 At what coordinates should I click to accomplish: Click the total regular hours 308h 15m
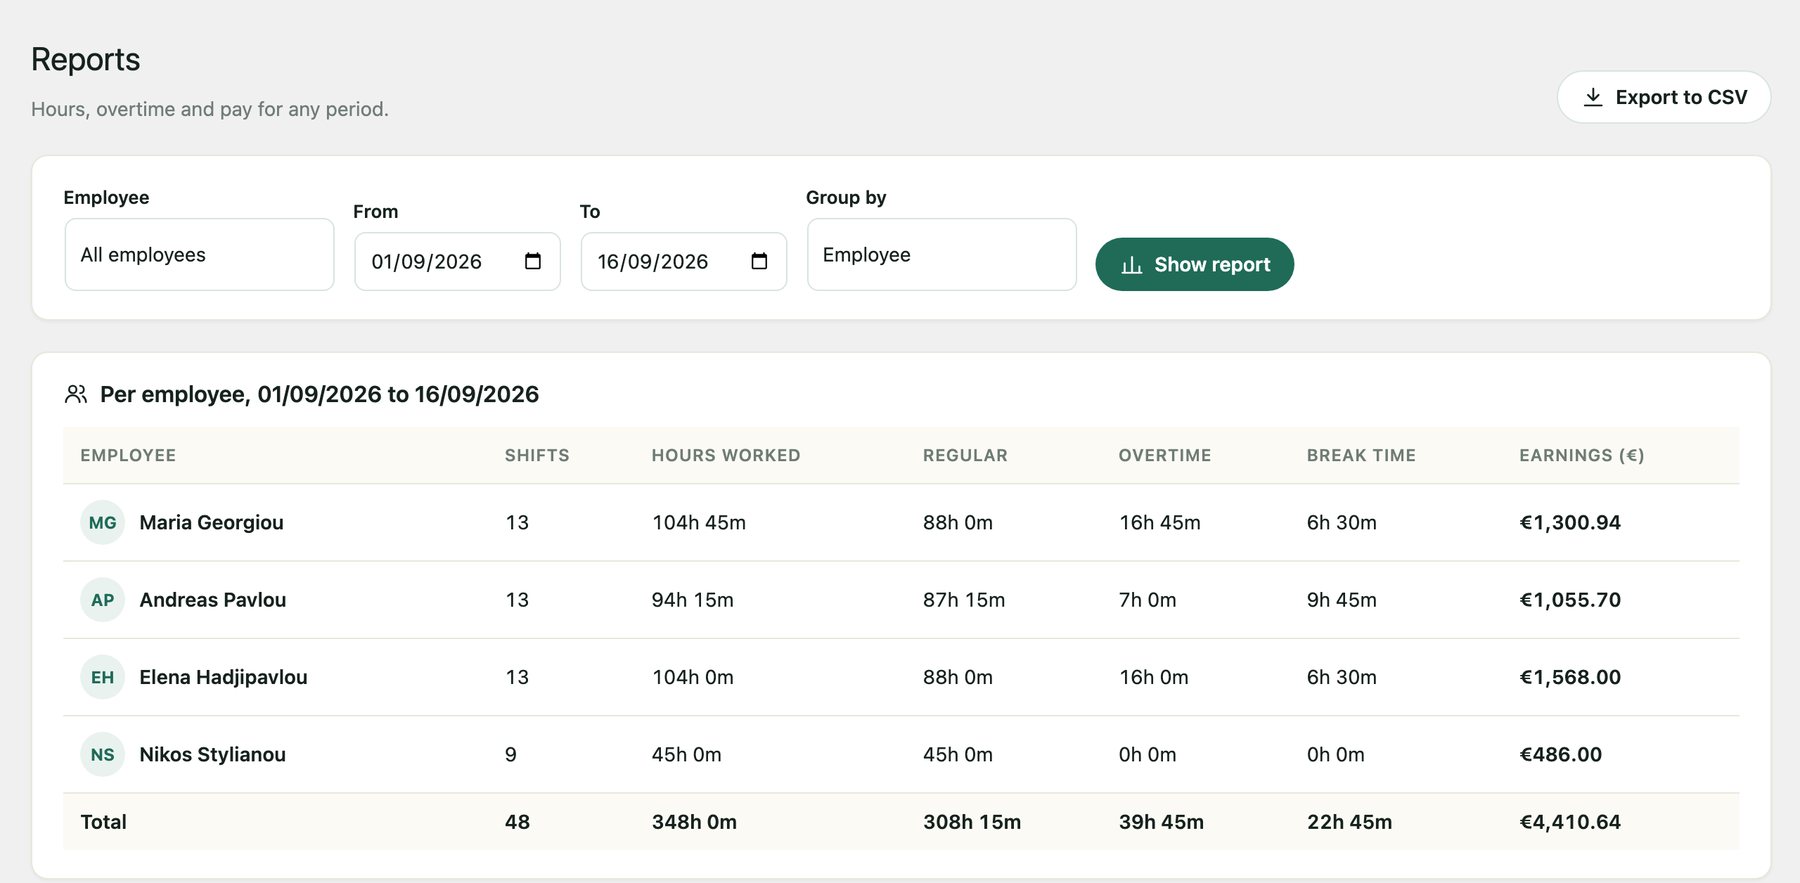(972, 822)
